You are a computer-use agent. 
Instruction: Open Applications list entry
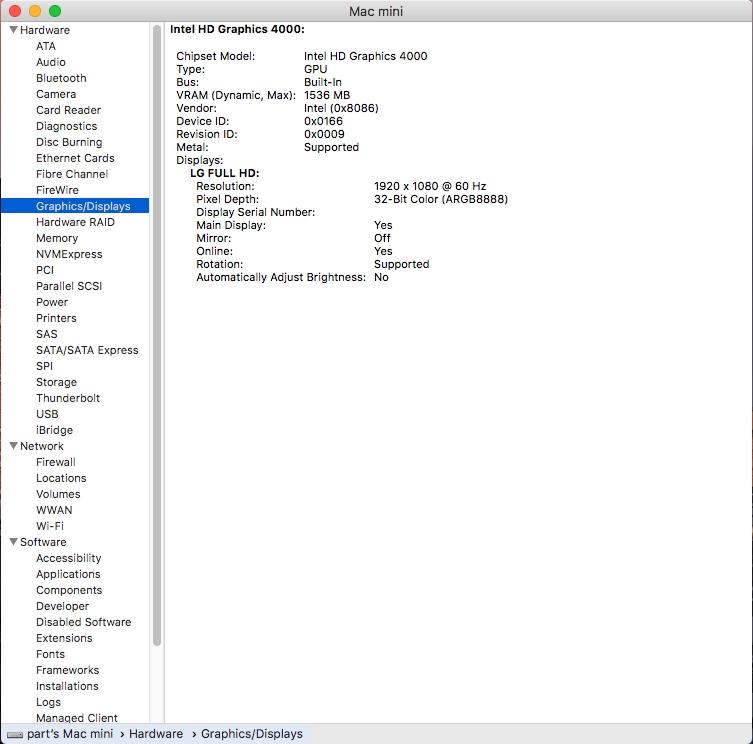(x=68, y=574)
